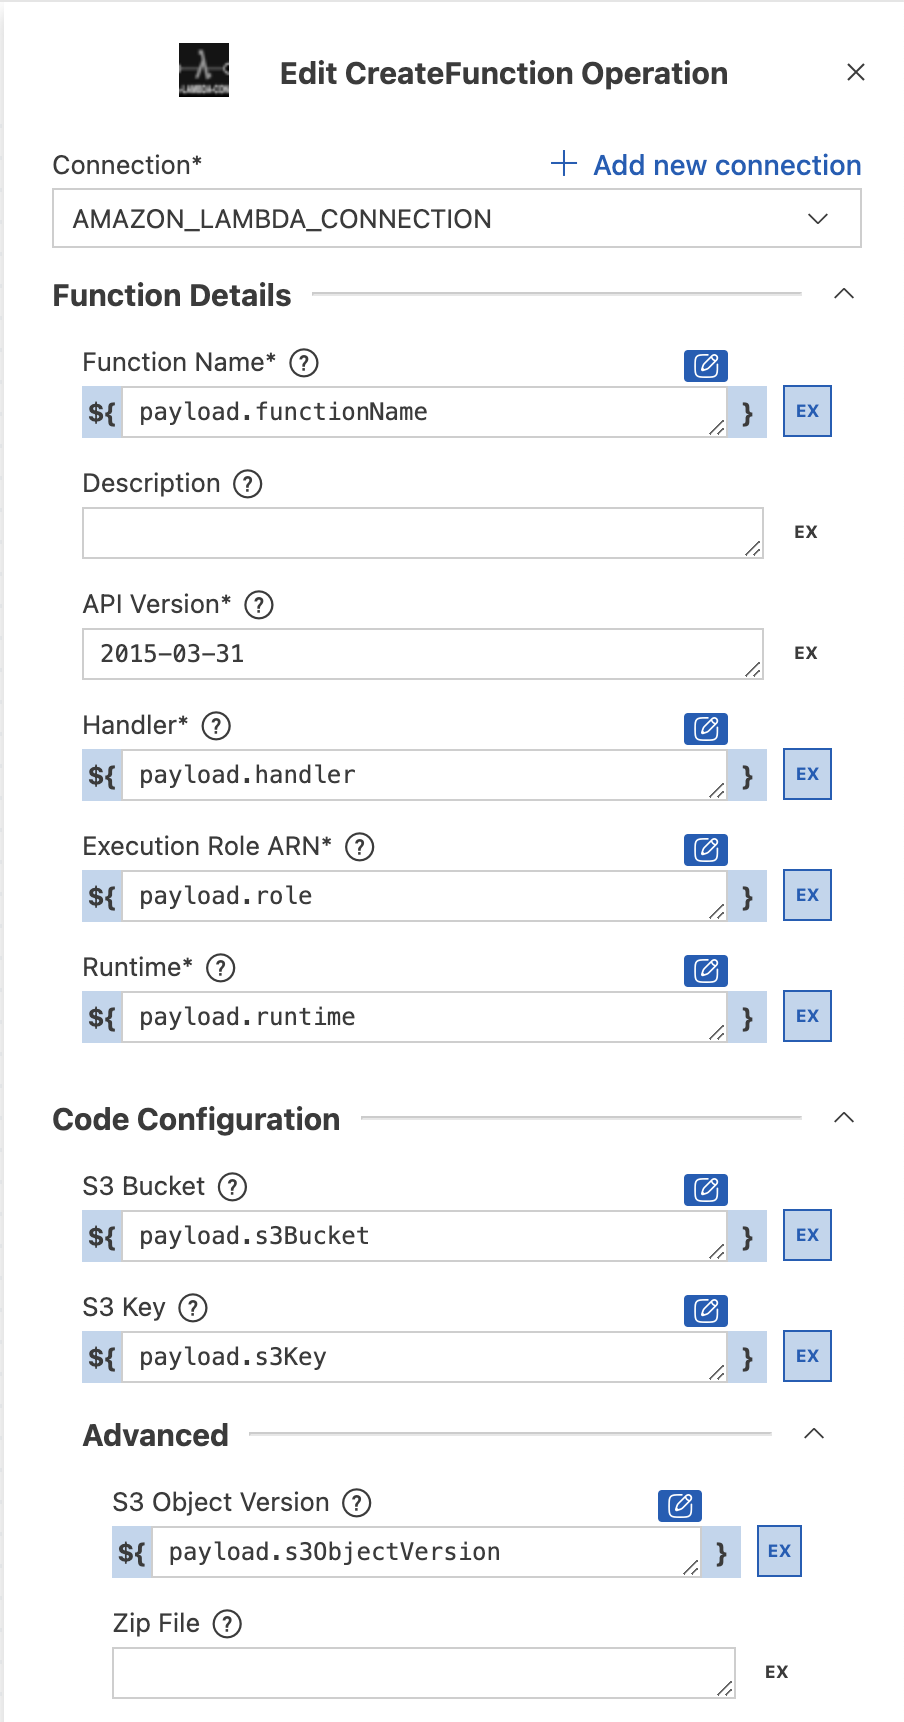The image size is (904, 1722).
Task: Edit the payload.role field
Action: point(424,896)
